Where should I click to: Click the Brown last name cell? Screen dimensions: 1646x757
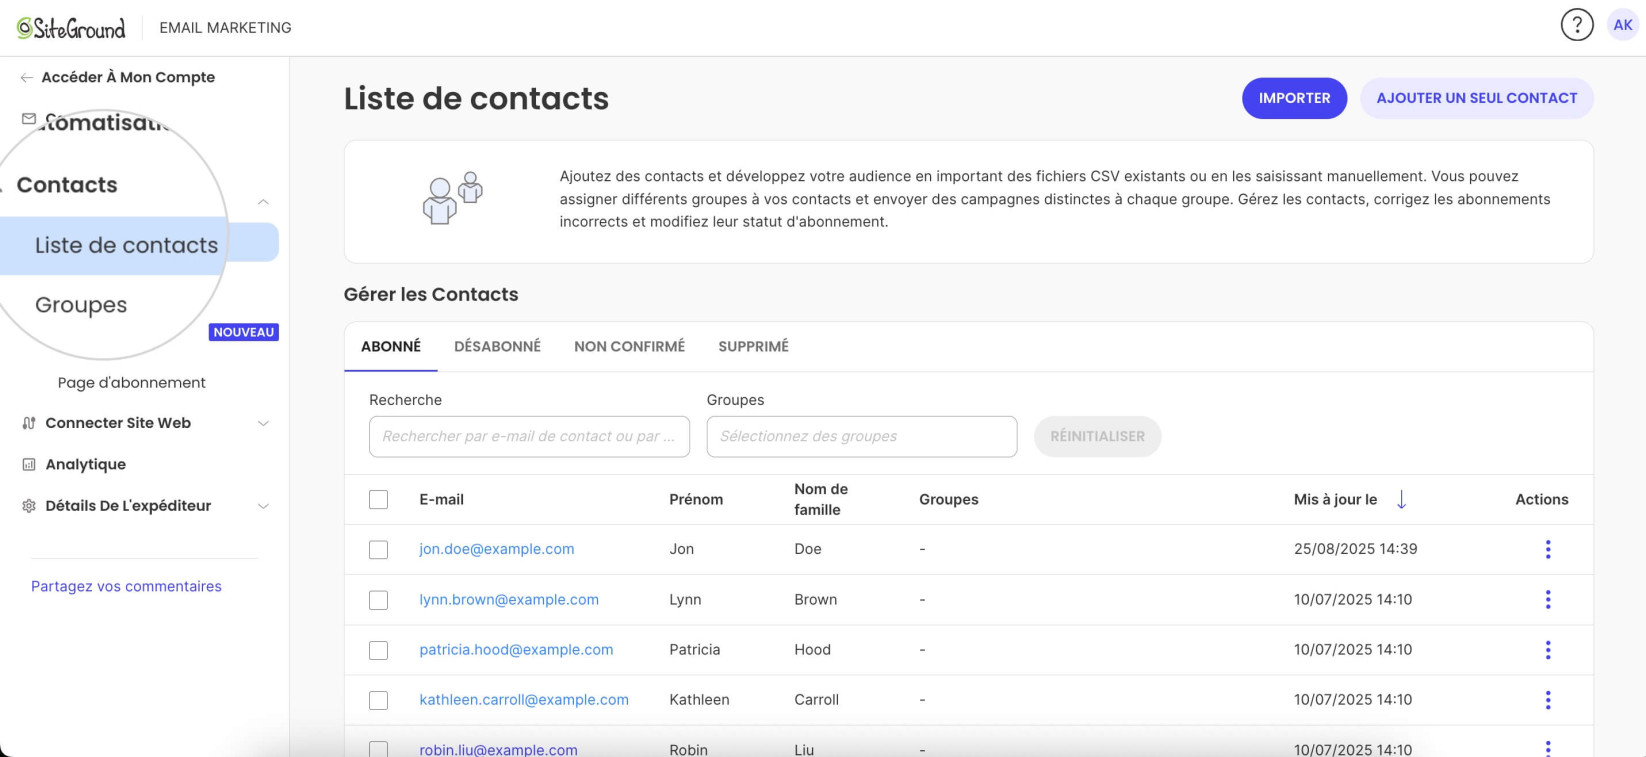pos(815,600)
